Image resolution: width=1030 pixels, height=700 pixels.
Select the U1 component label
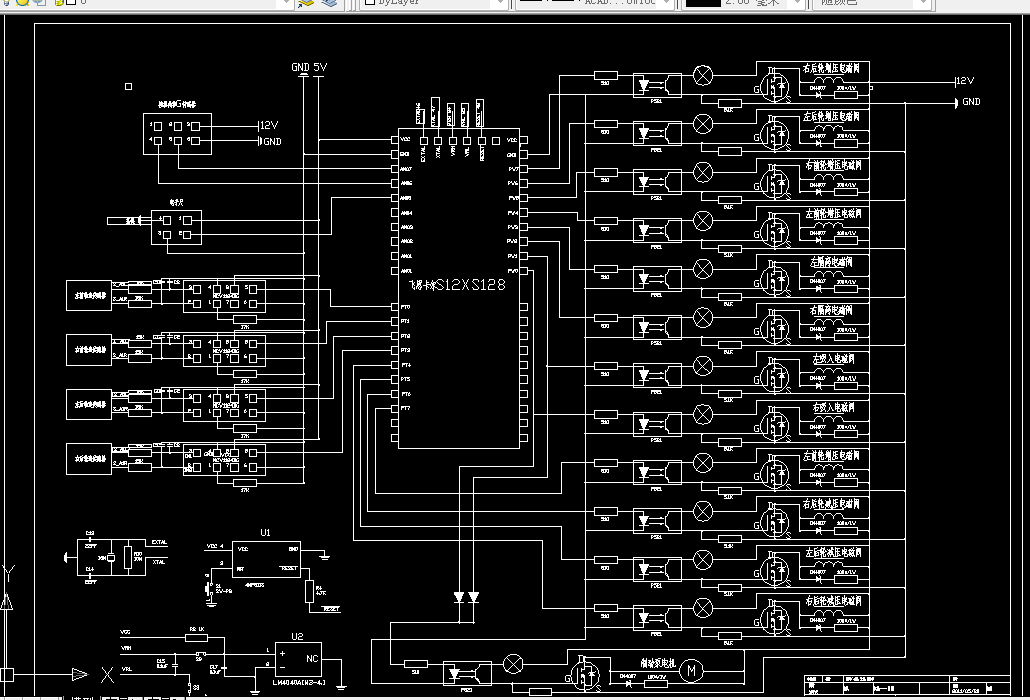pyautogui.click(x=265, y=533)
